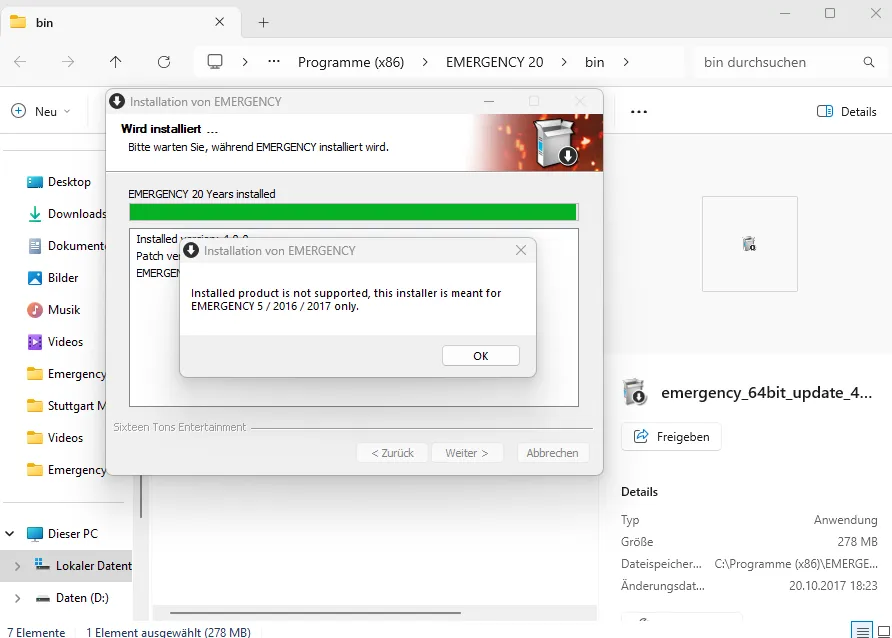Open the Musik folder in sidebar

click(x=64, y=310)
